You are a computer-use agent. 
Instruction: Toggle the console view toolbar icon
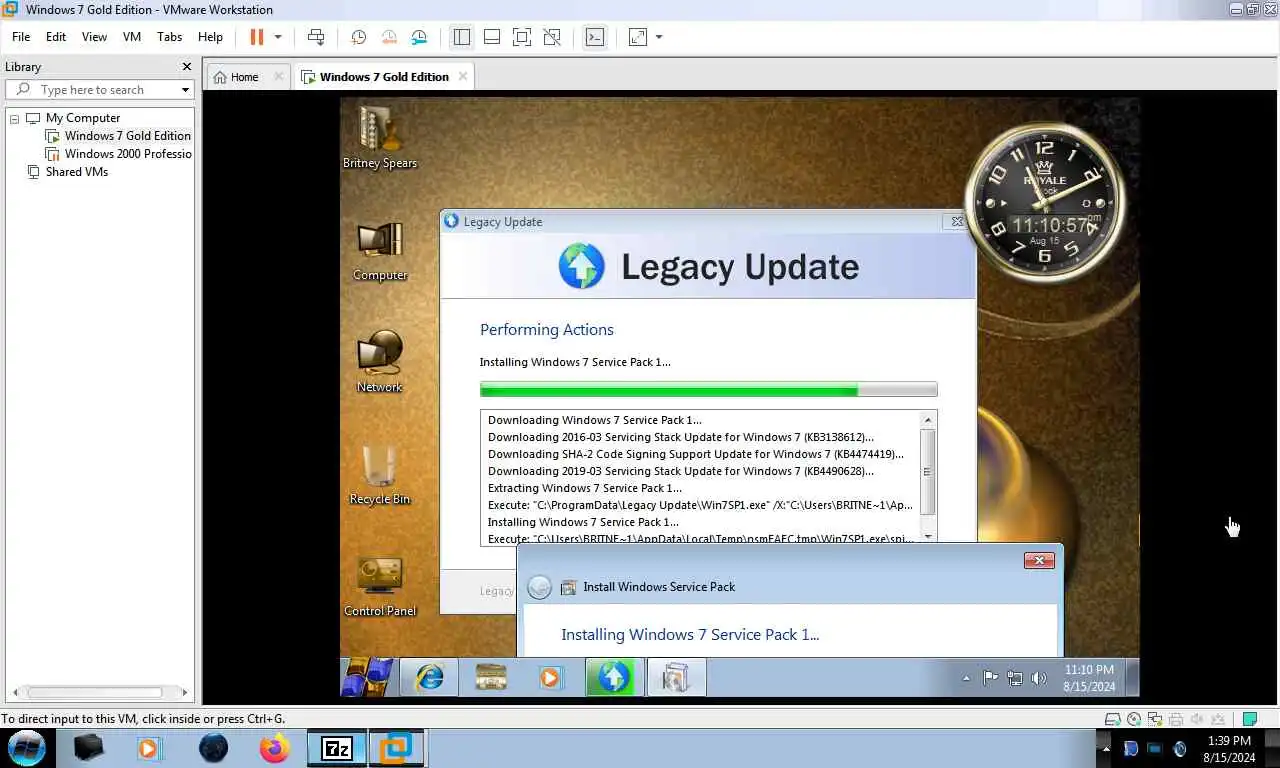[595, 37]
